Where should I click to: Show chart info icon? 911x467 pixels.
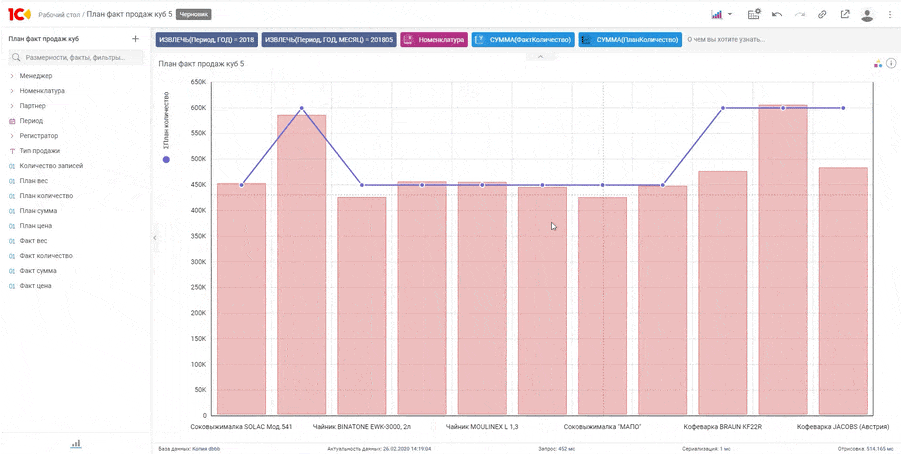pos(891,63)
